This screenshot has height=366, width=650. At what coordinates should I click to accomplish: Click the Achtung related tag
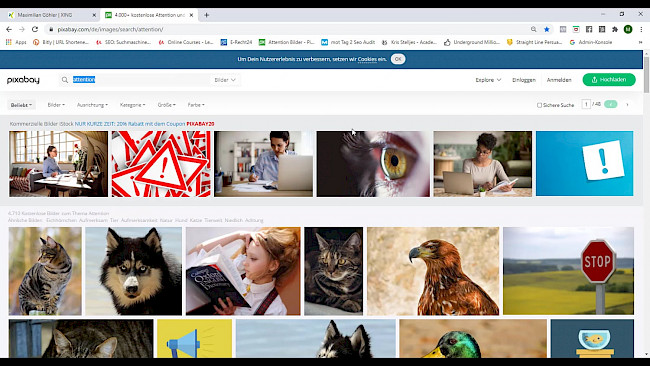pos(254,221)
